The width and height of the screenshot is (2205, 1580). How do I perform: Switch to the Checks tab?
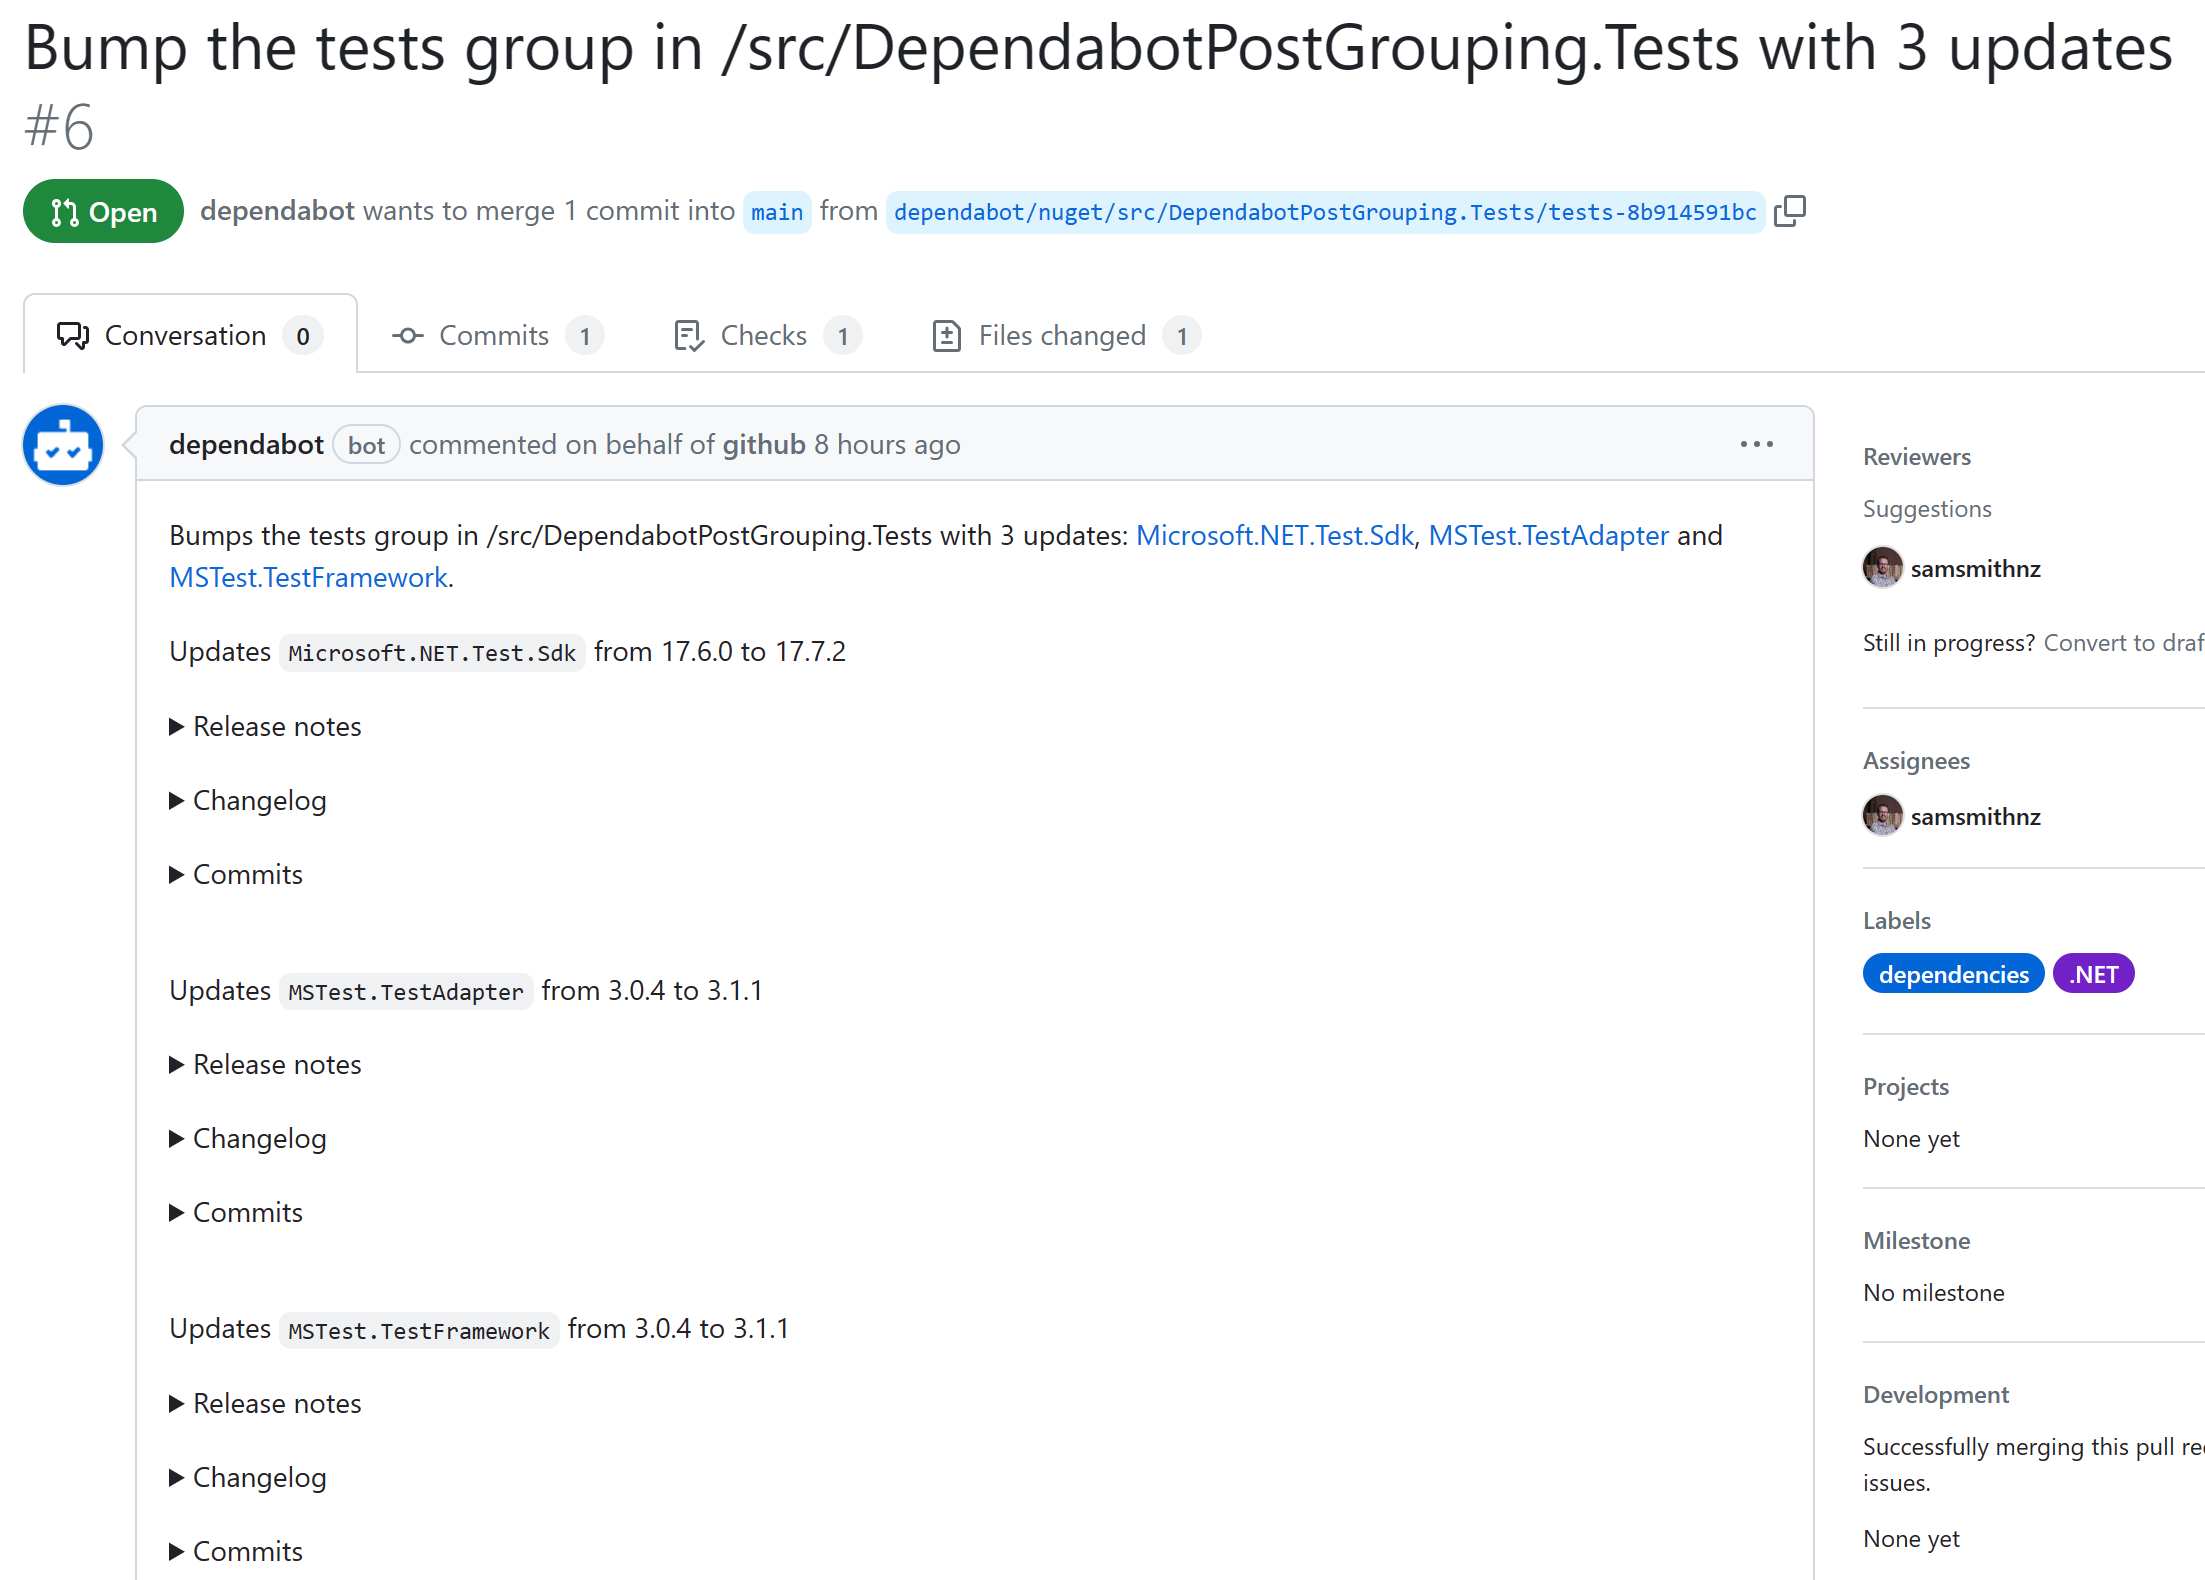(x=767, y=335)
